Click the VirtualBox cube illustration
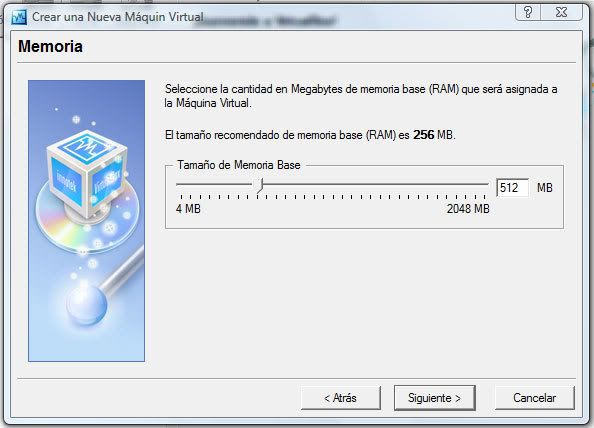 (86, 172)
